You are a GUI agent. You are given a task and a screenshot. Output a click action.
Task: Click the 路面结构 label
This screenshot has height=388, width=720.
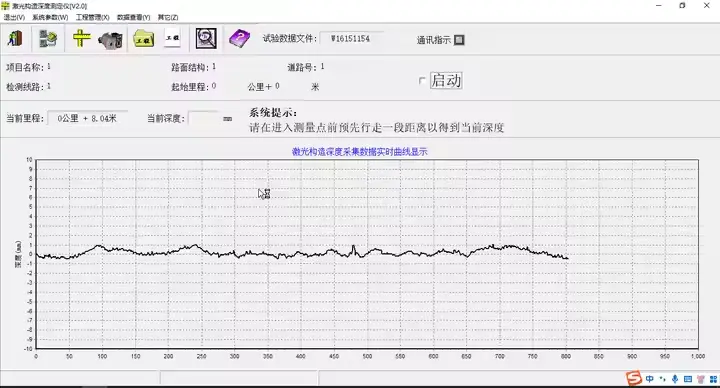[x=190, y=67]
